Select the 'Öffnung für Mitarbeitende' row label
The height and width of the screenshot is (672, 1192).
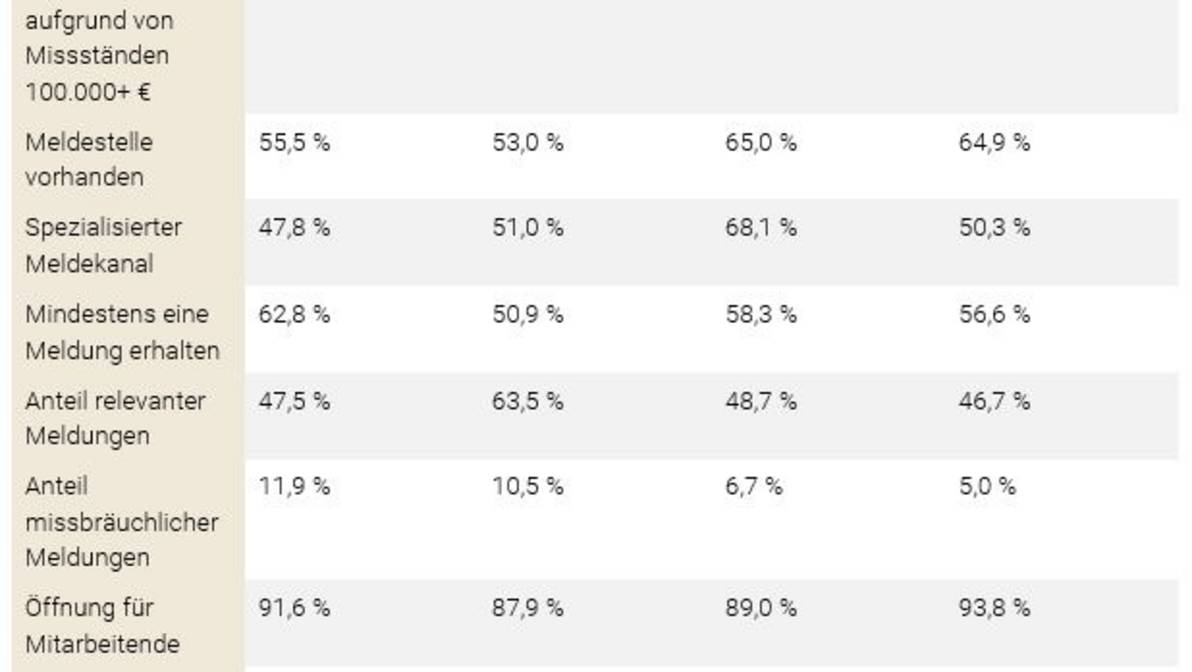pos(102,625)
